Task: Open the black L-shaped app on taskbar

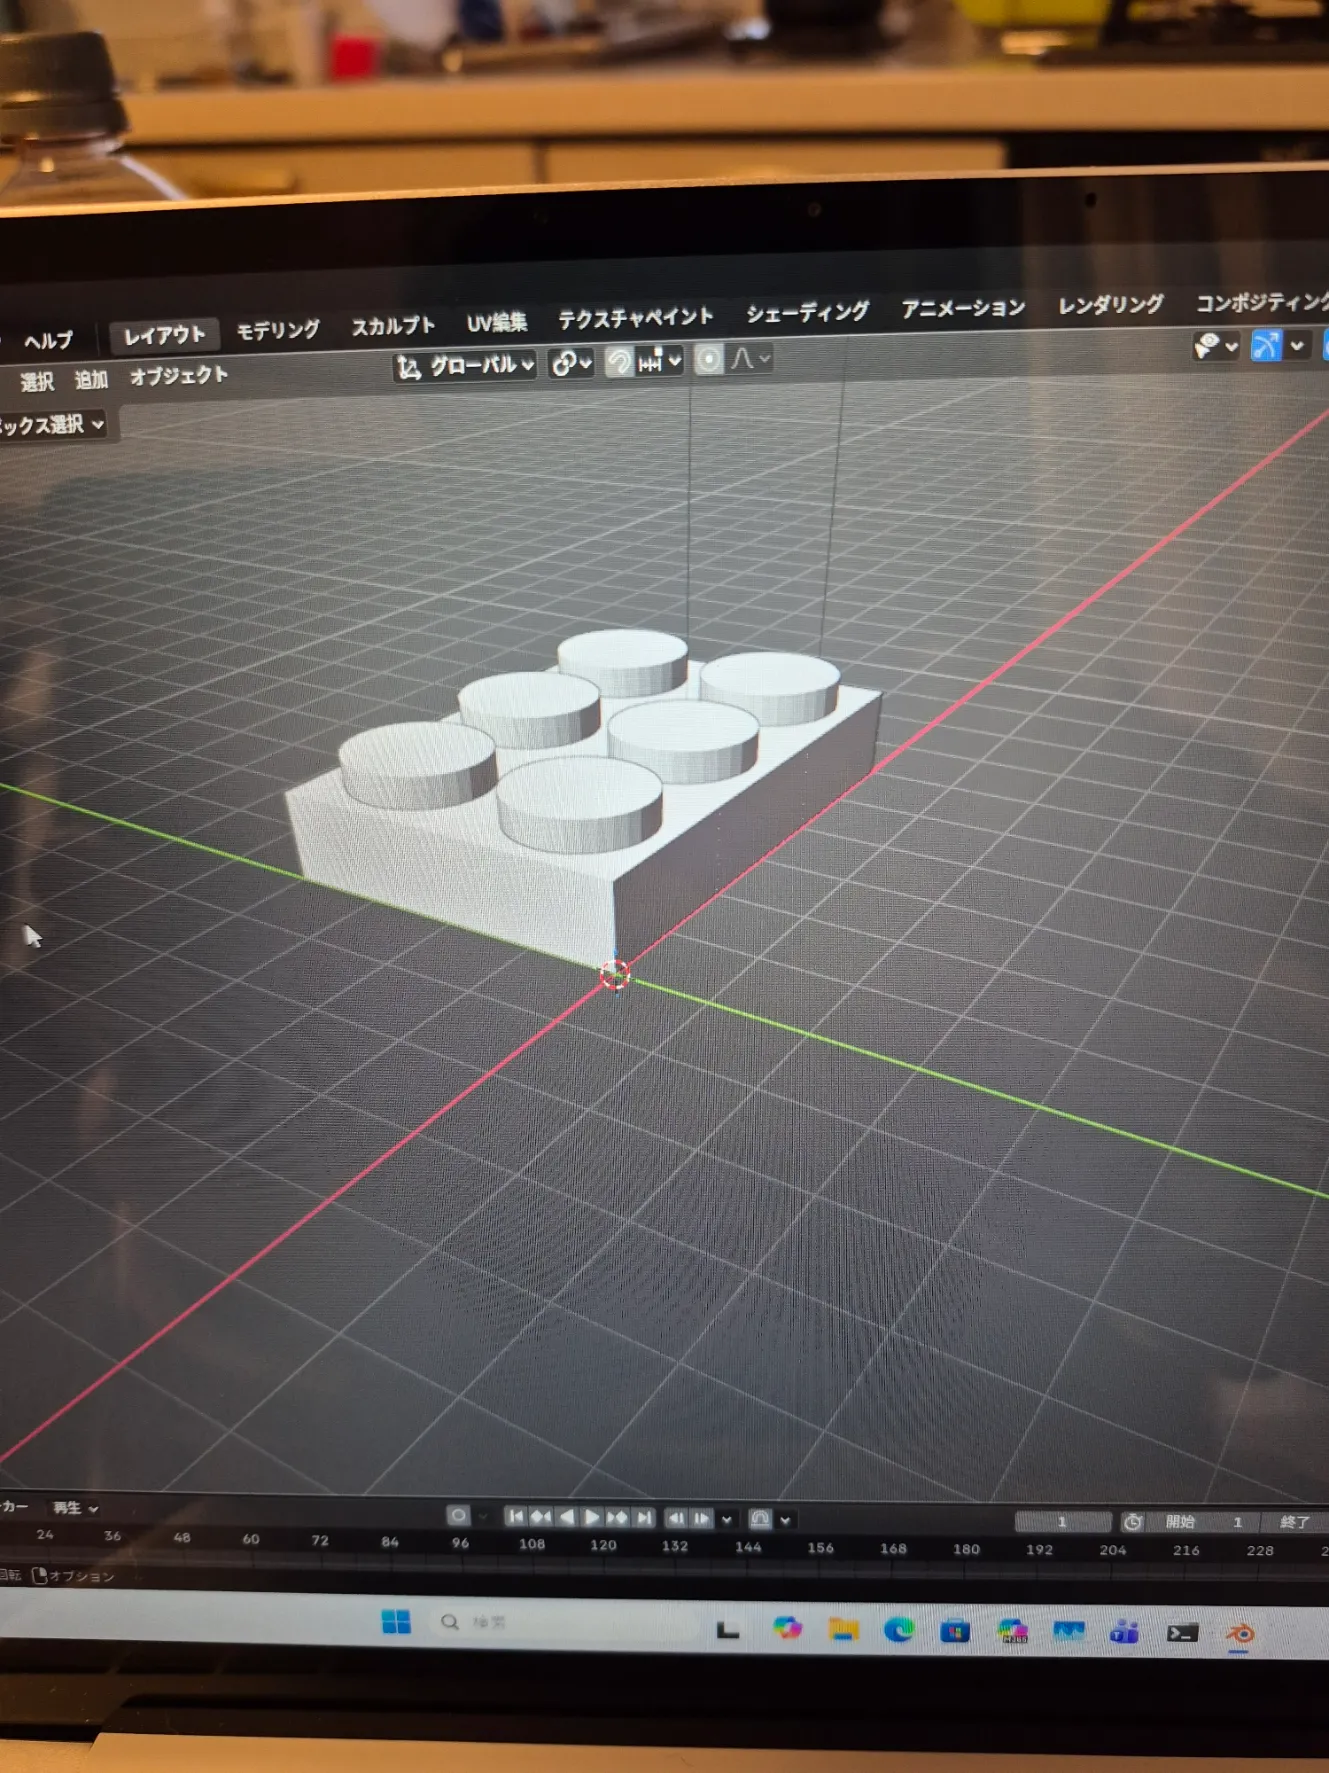Action: [728, 1630]
